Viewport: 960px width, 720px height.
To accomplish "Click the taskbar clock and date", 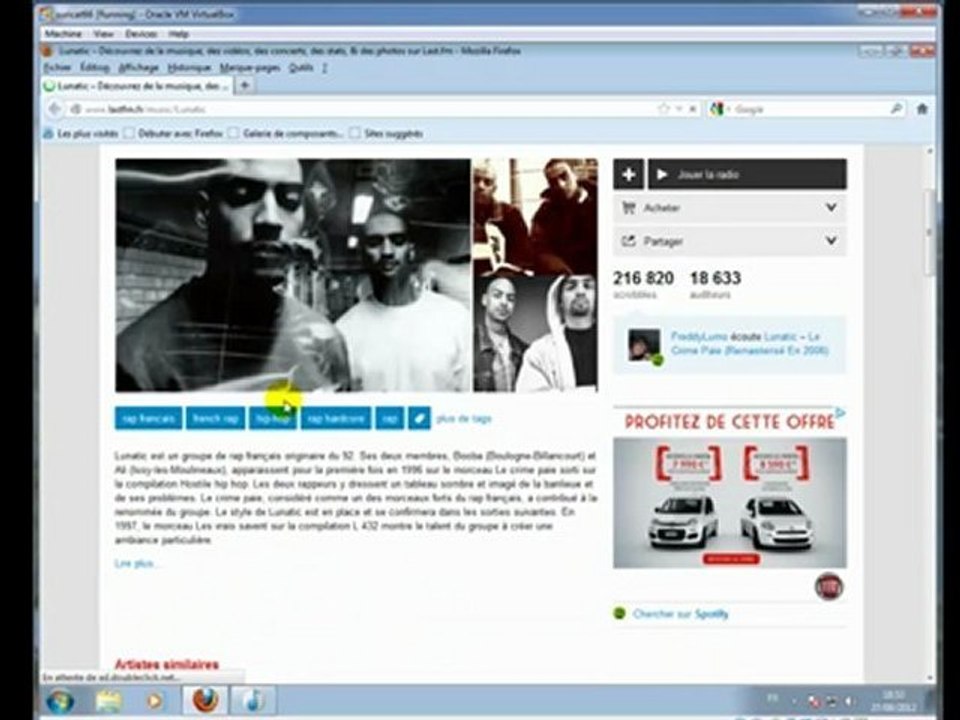I will (893, 700).
